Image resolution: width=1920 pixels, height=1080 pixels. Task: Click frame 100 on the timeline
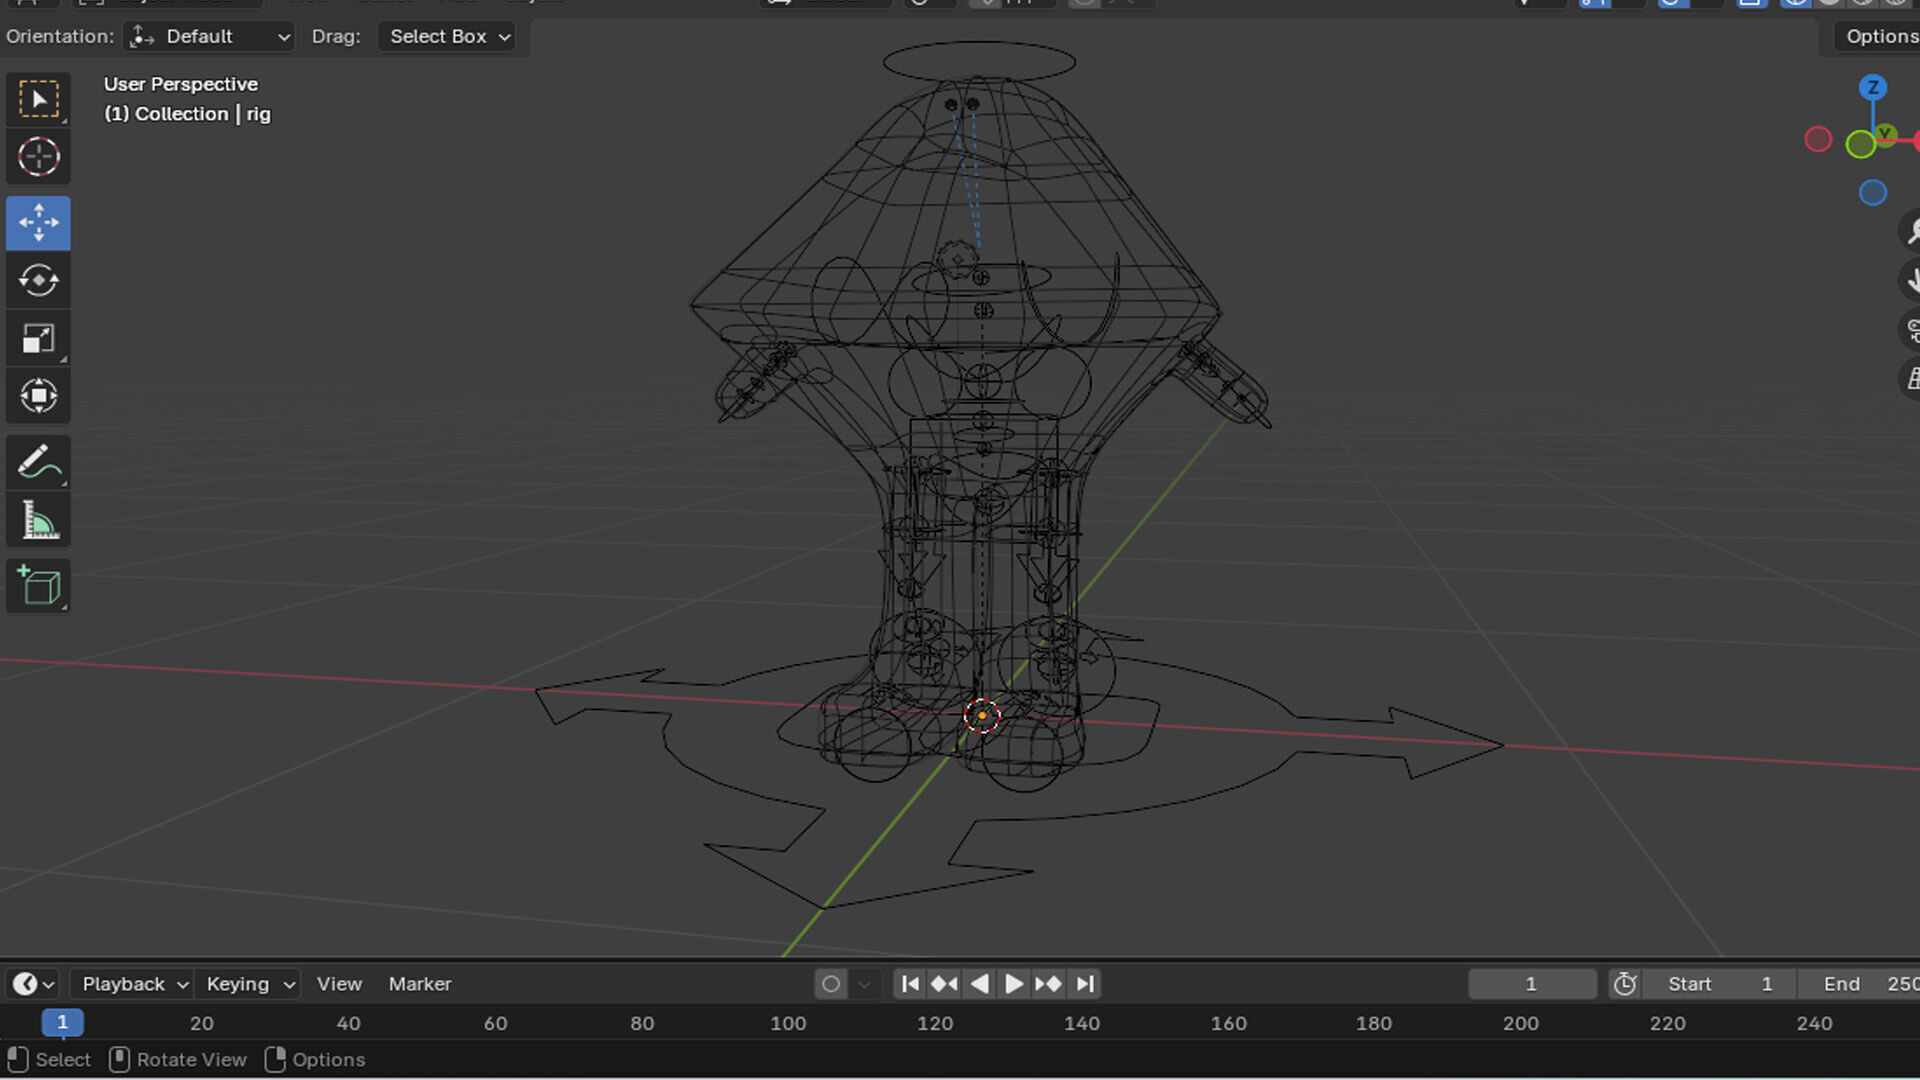click(788, 1023)
